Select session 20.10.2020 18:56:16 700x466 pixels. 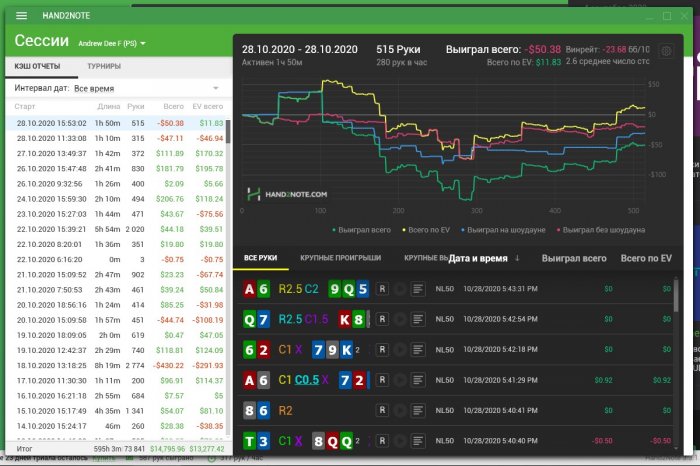[118, 305]
